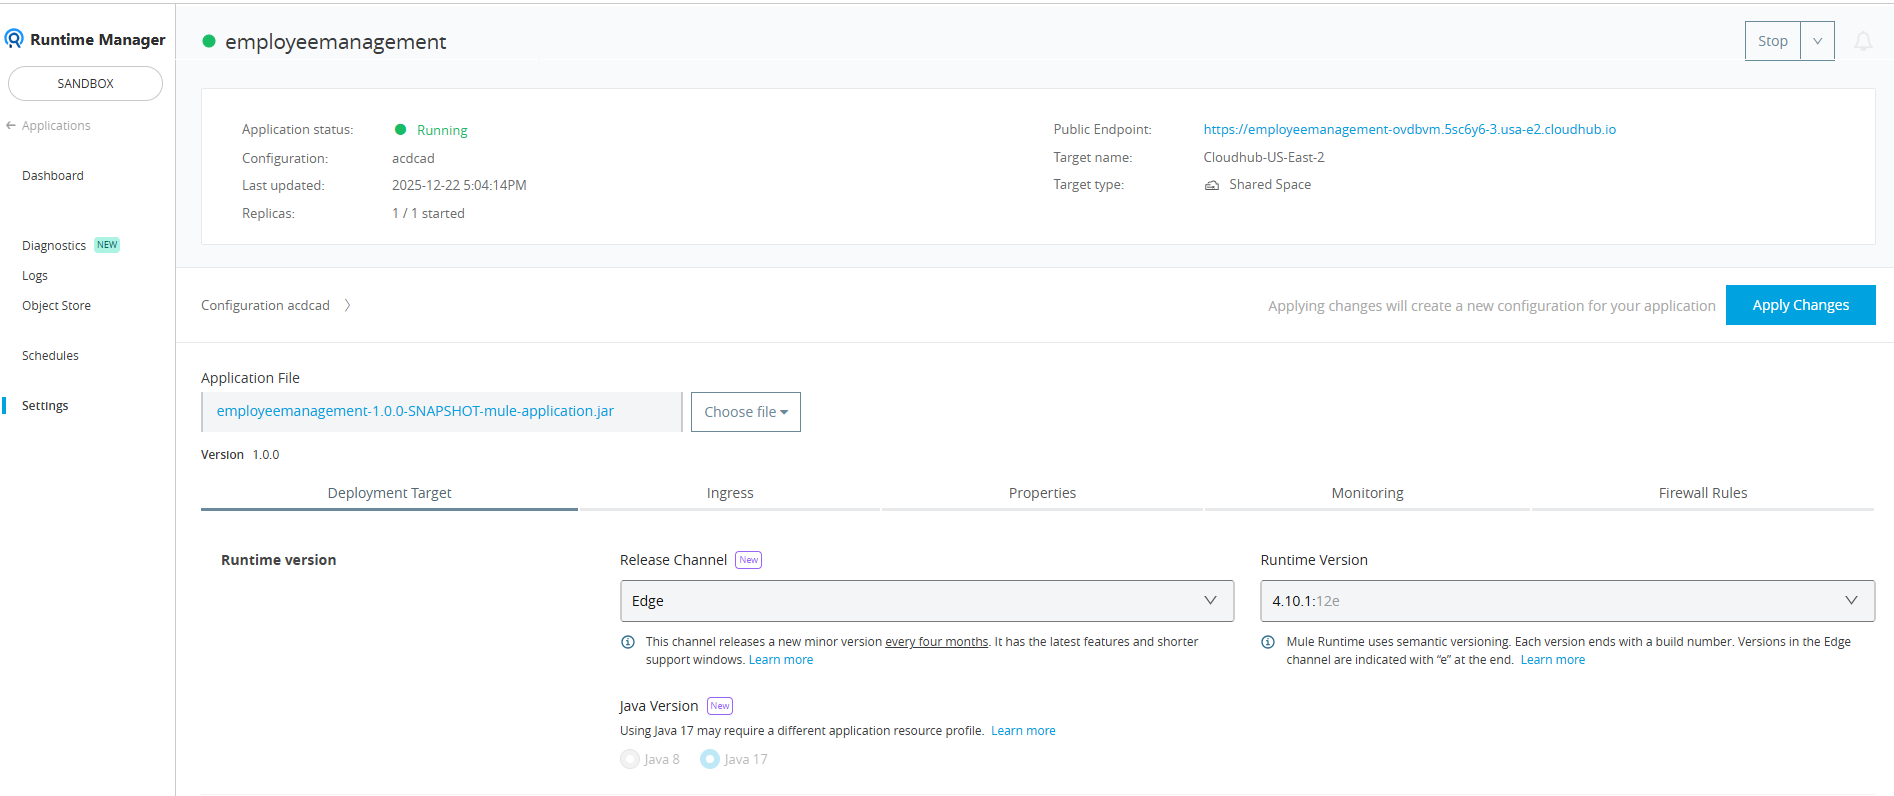
Task: Select the Java 17 radio button
Action: click(710, 759)
